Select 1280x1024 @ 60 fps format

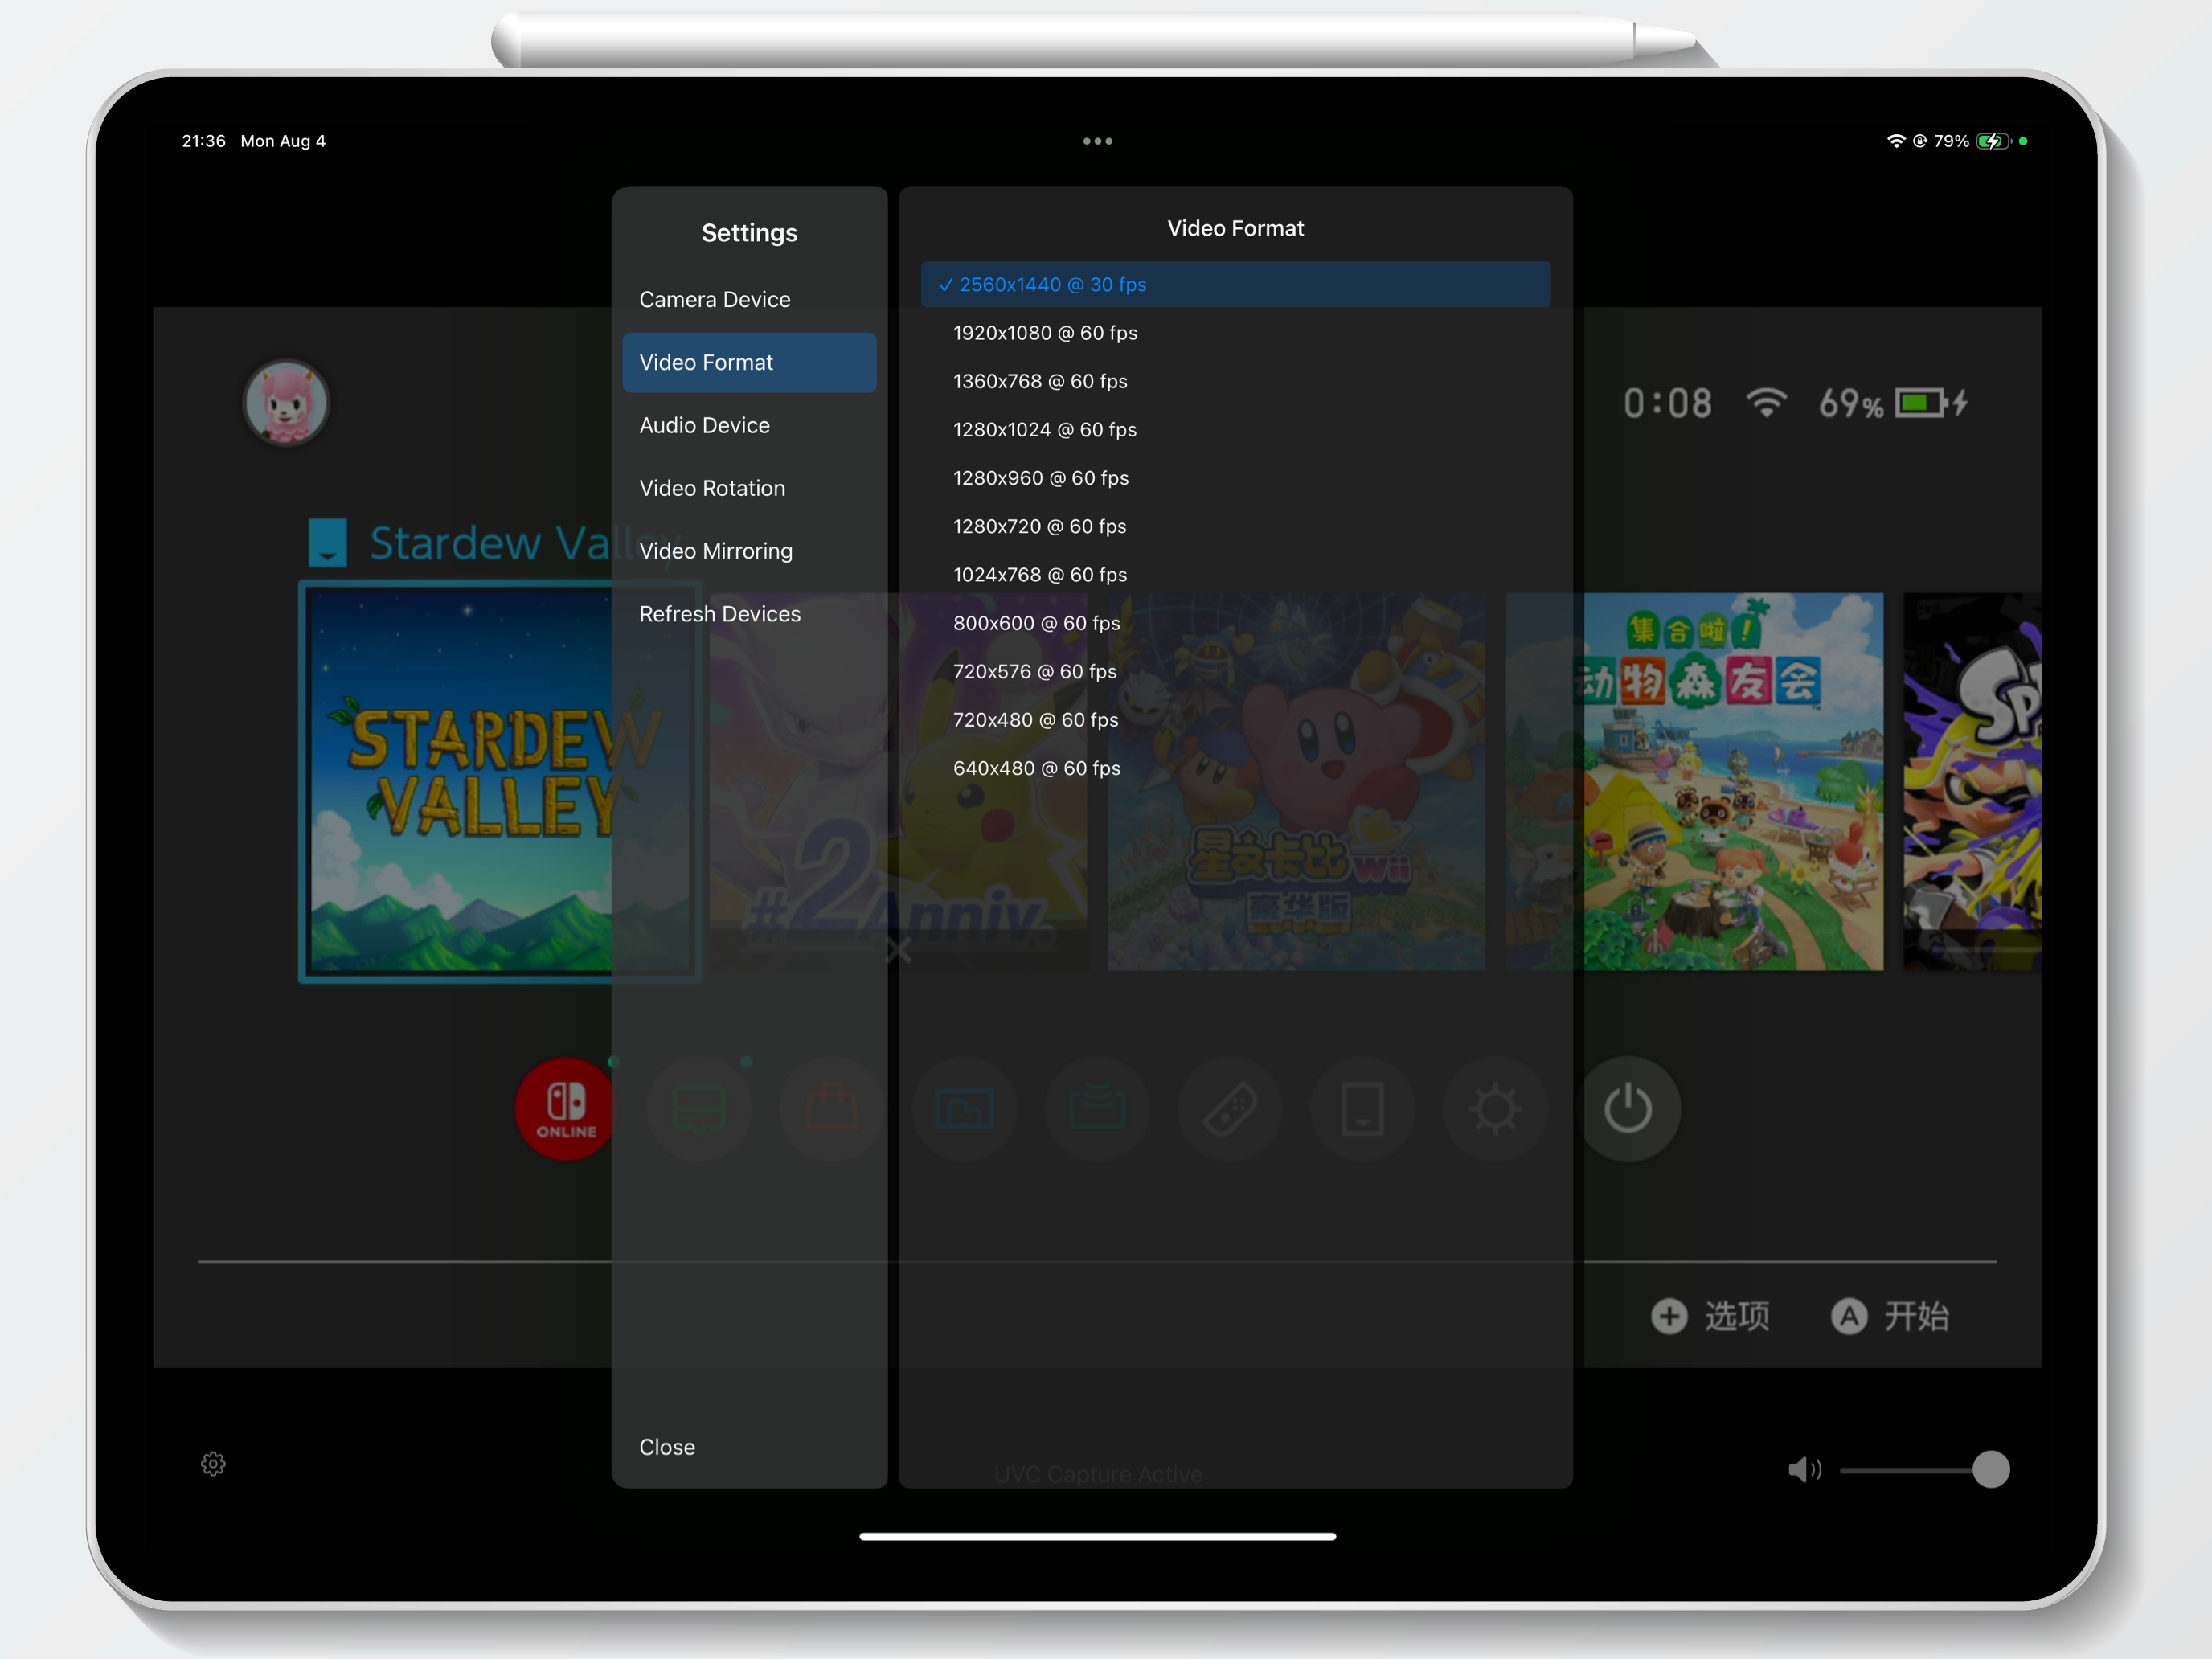(x=1235, y=430)
